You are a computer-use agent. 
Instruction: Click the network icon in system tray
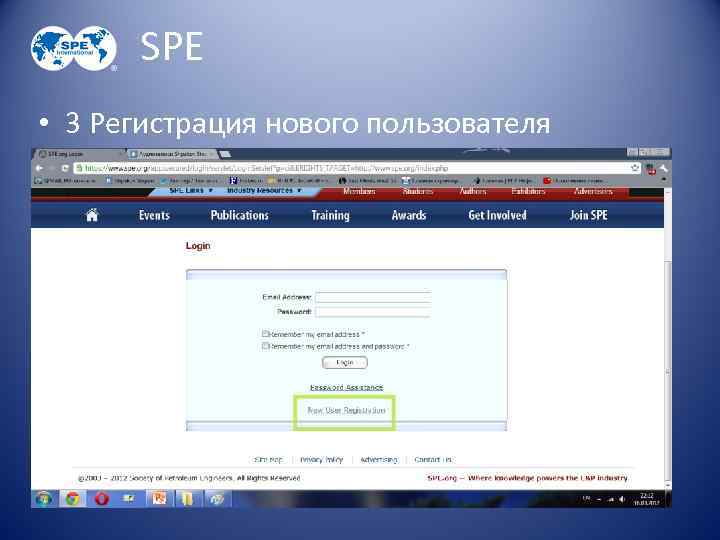[611, 499]
